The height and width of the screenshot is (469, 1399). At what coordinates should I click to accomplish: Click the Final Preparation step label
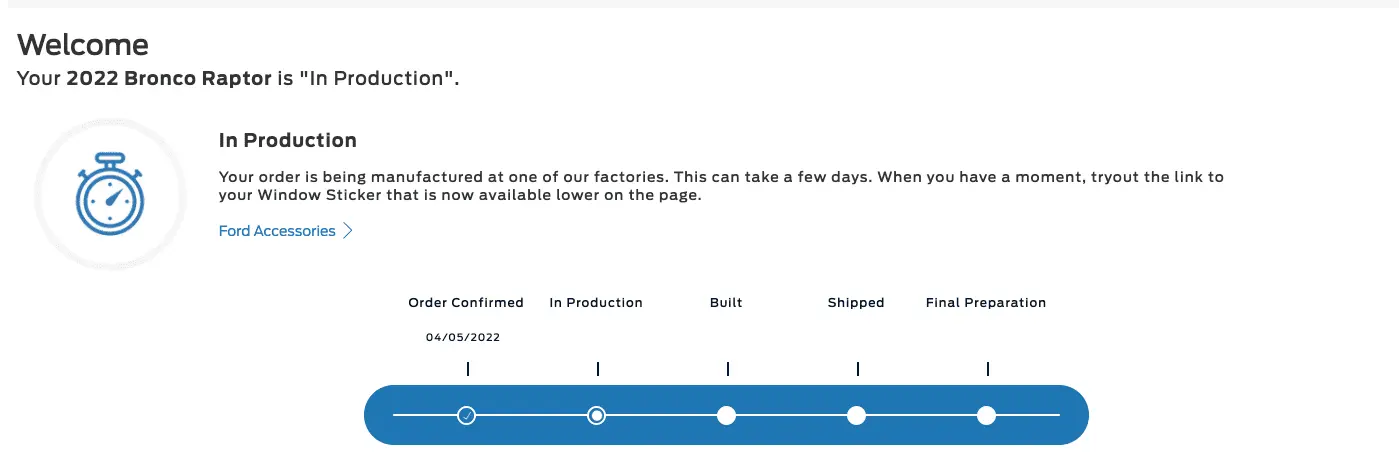pyautogui.click(x=986, y=302)
